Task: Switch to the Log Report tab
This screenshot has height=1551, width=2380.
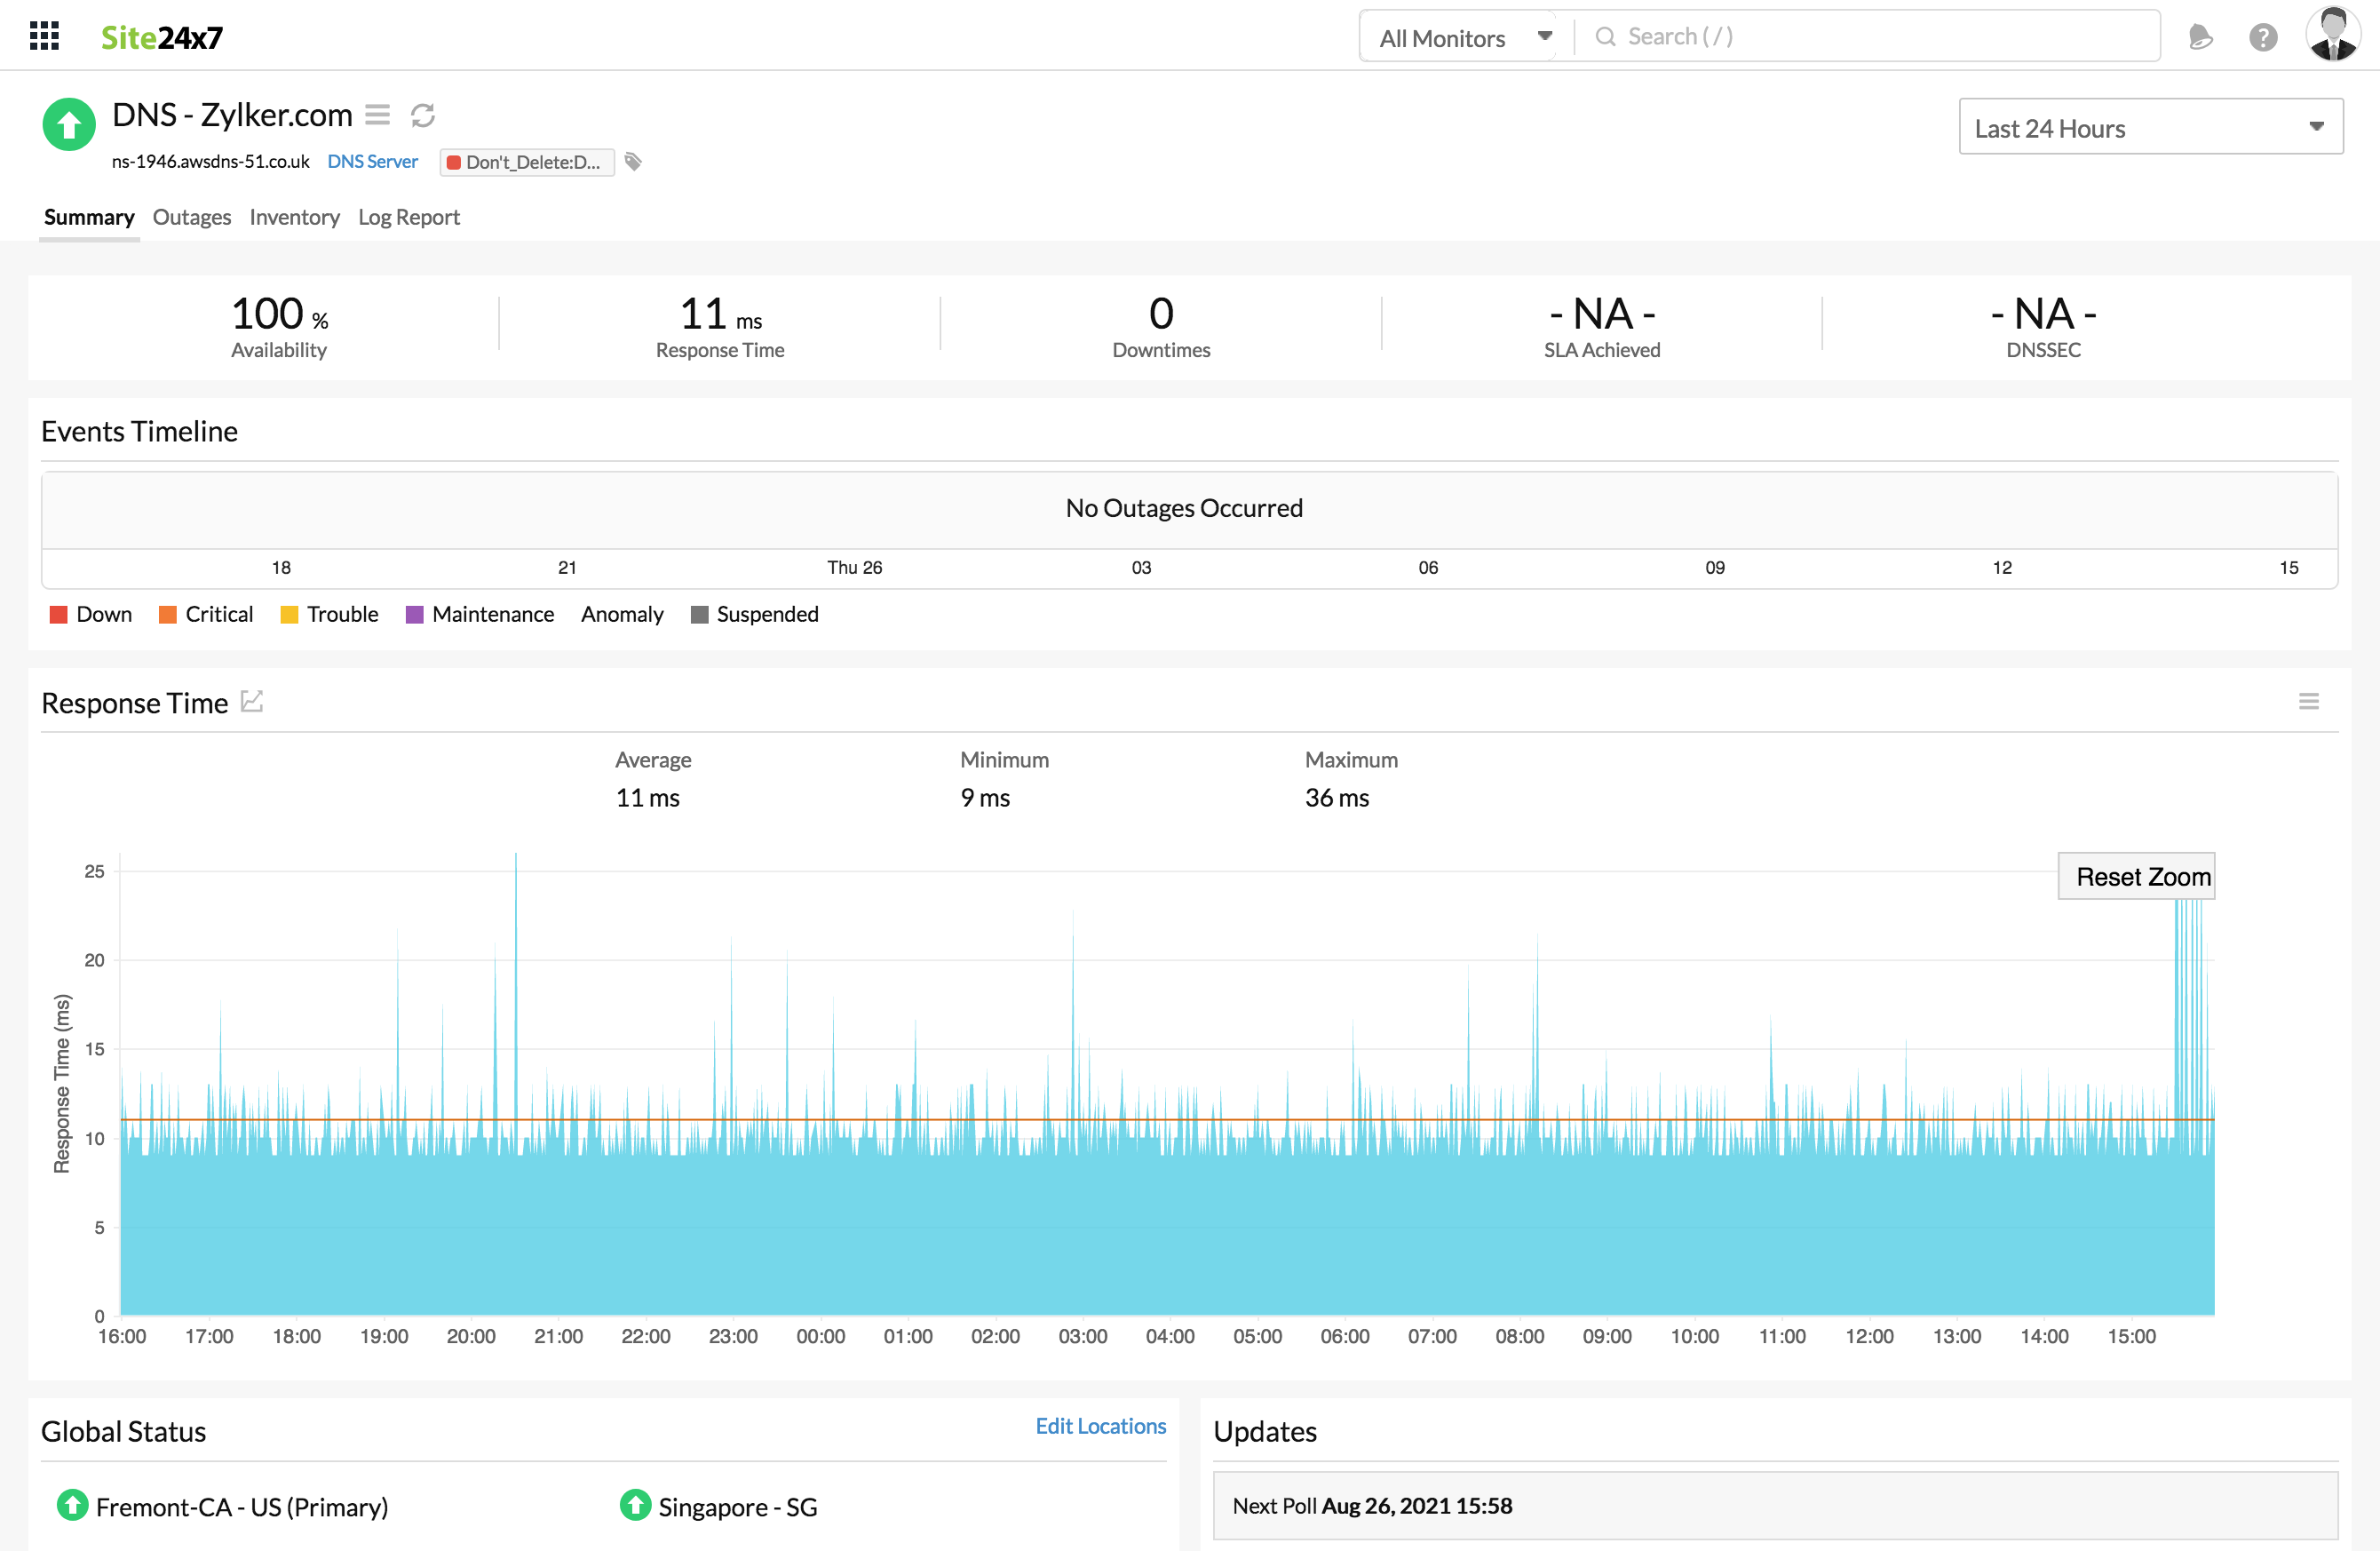Action: coord(409,217)
